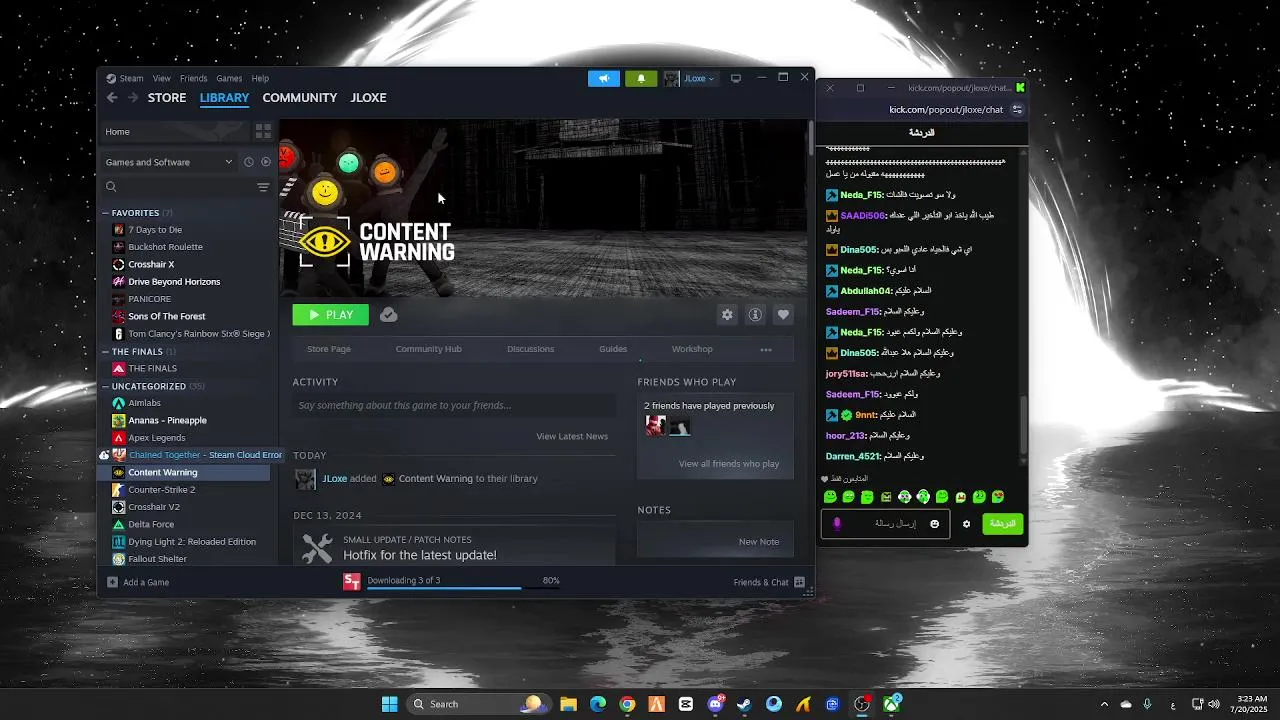The height and width of the screenshot is (720, 1280).
Task: Open emoji picker in Kick chat
Action: point(935,524)
